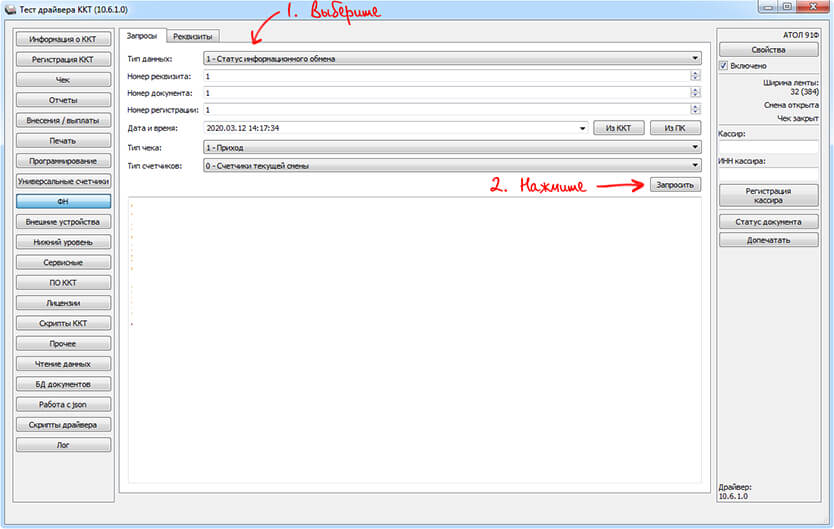
Task: Increment the Номер реквизита spinner
Action: (x=695, y=73)
